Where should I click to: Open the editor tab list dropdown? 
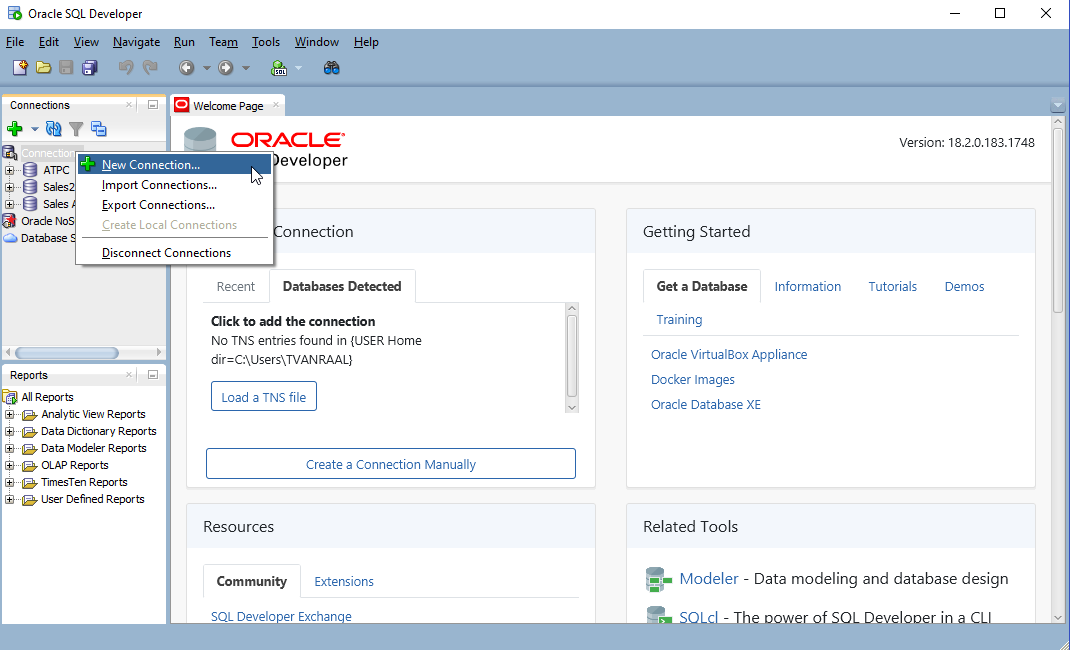(1058, 106)
